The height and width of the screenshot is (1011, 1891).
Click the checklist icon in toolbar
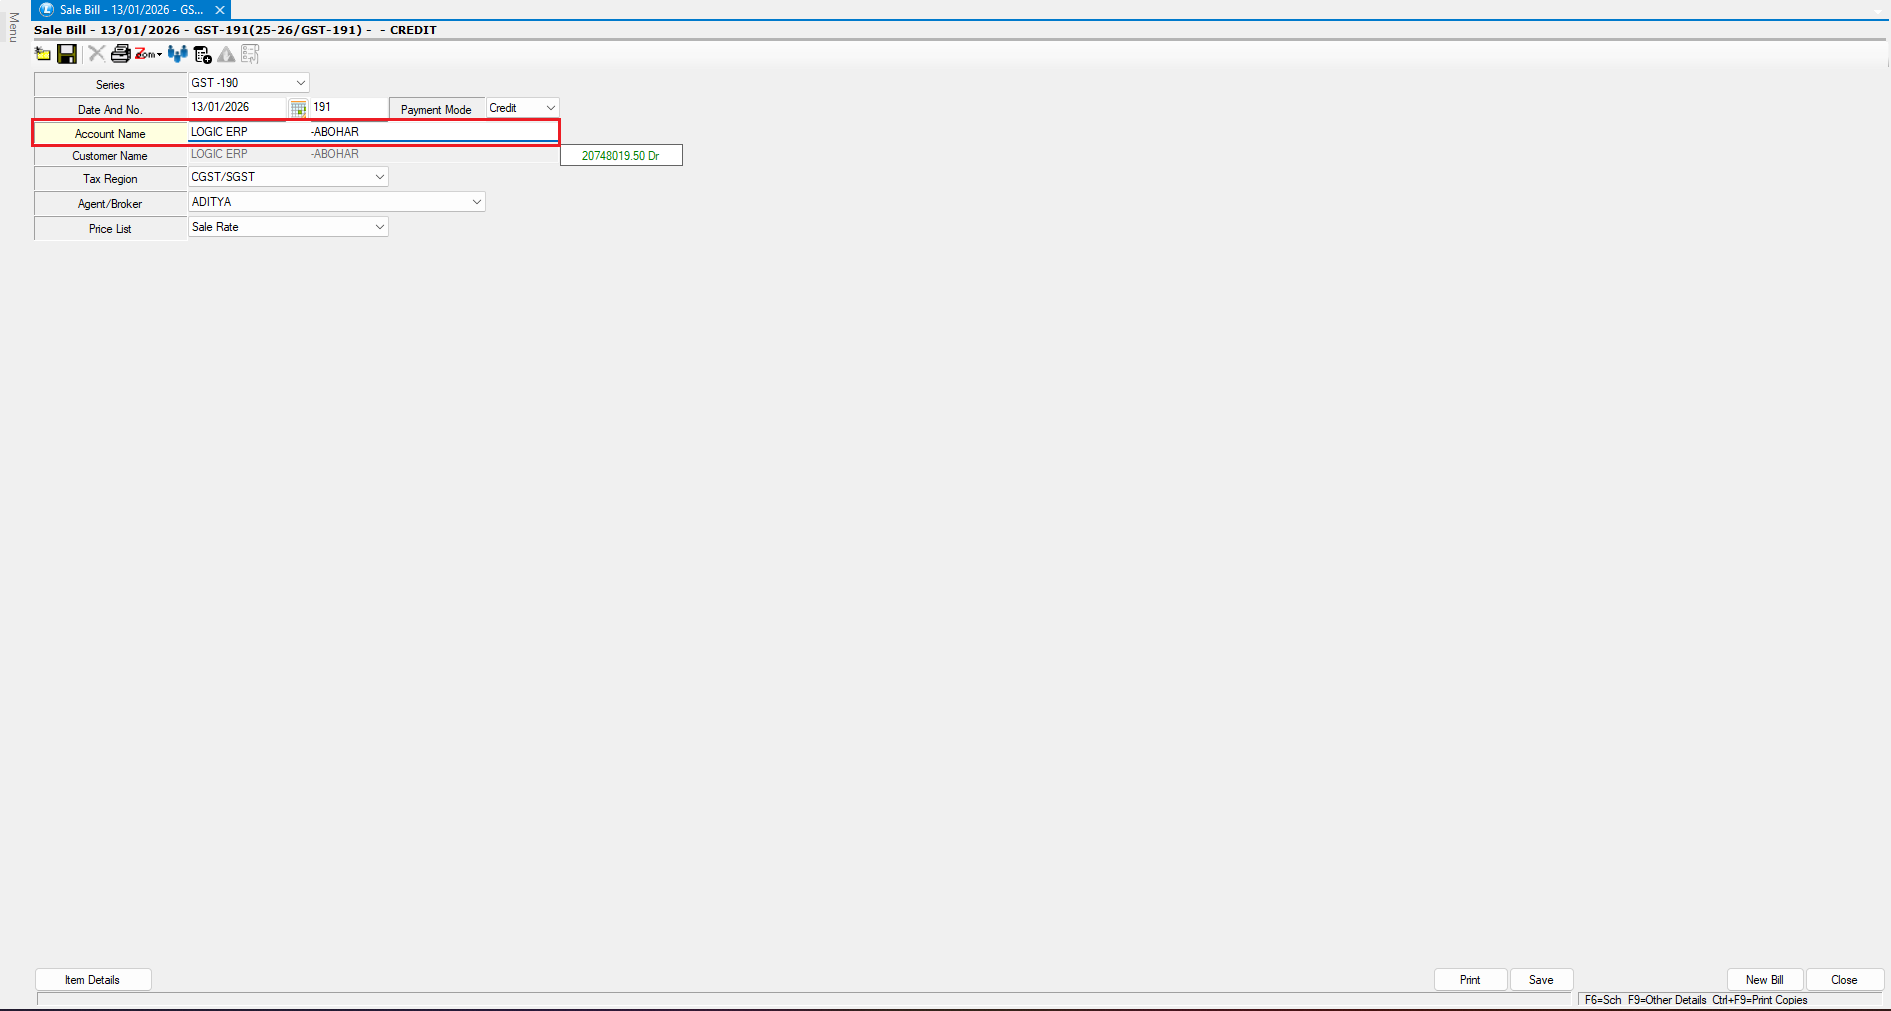[x=250, y=54]
